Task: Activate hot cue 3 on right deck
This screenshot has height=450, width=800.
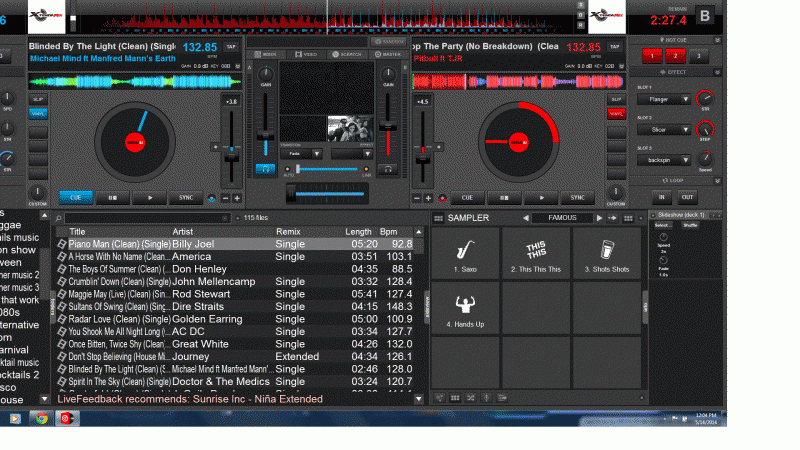Action: point(698,56)
